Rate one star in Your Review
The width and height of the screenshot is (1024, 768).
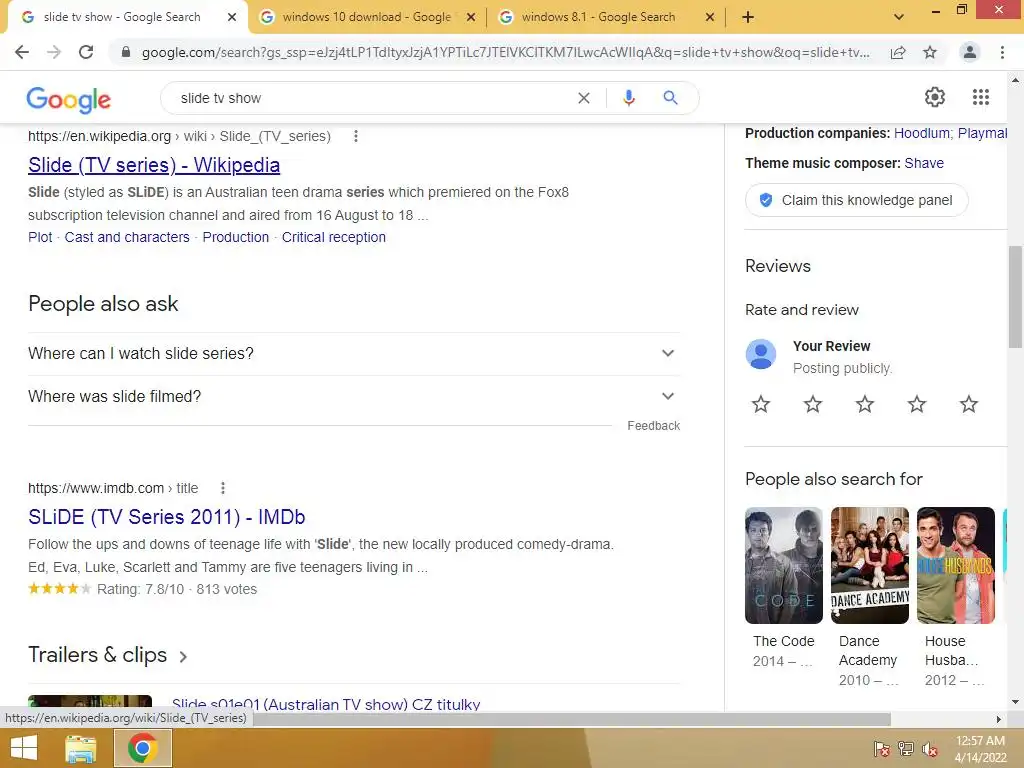pyautogui.click(x=761, y=404)
